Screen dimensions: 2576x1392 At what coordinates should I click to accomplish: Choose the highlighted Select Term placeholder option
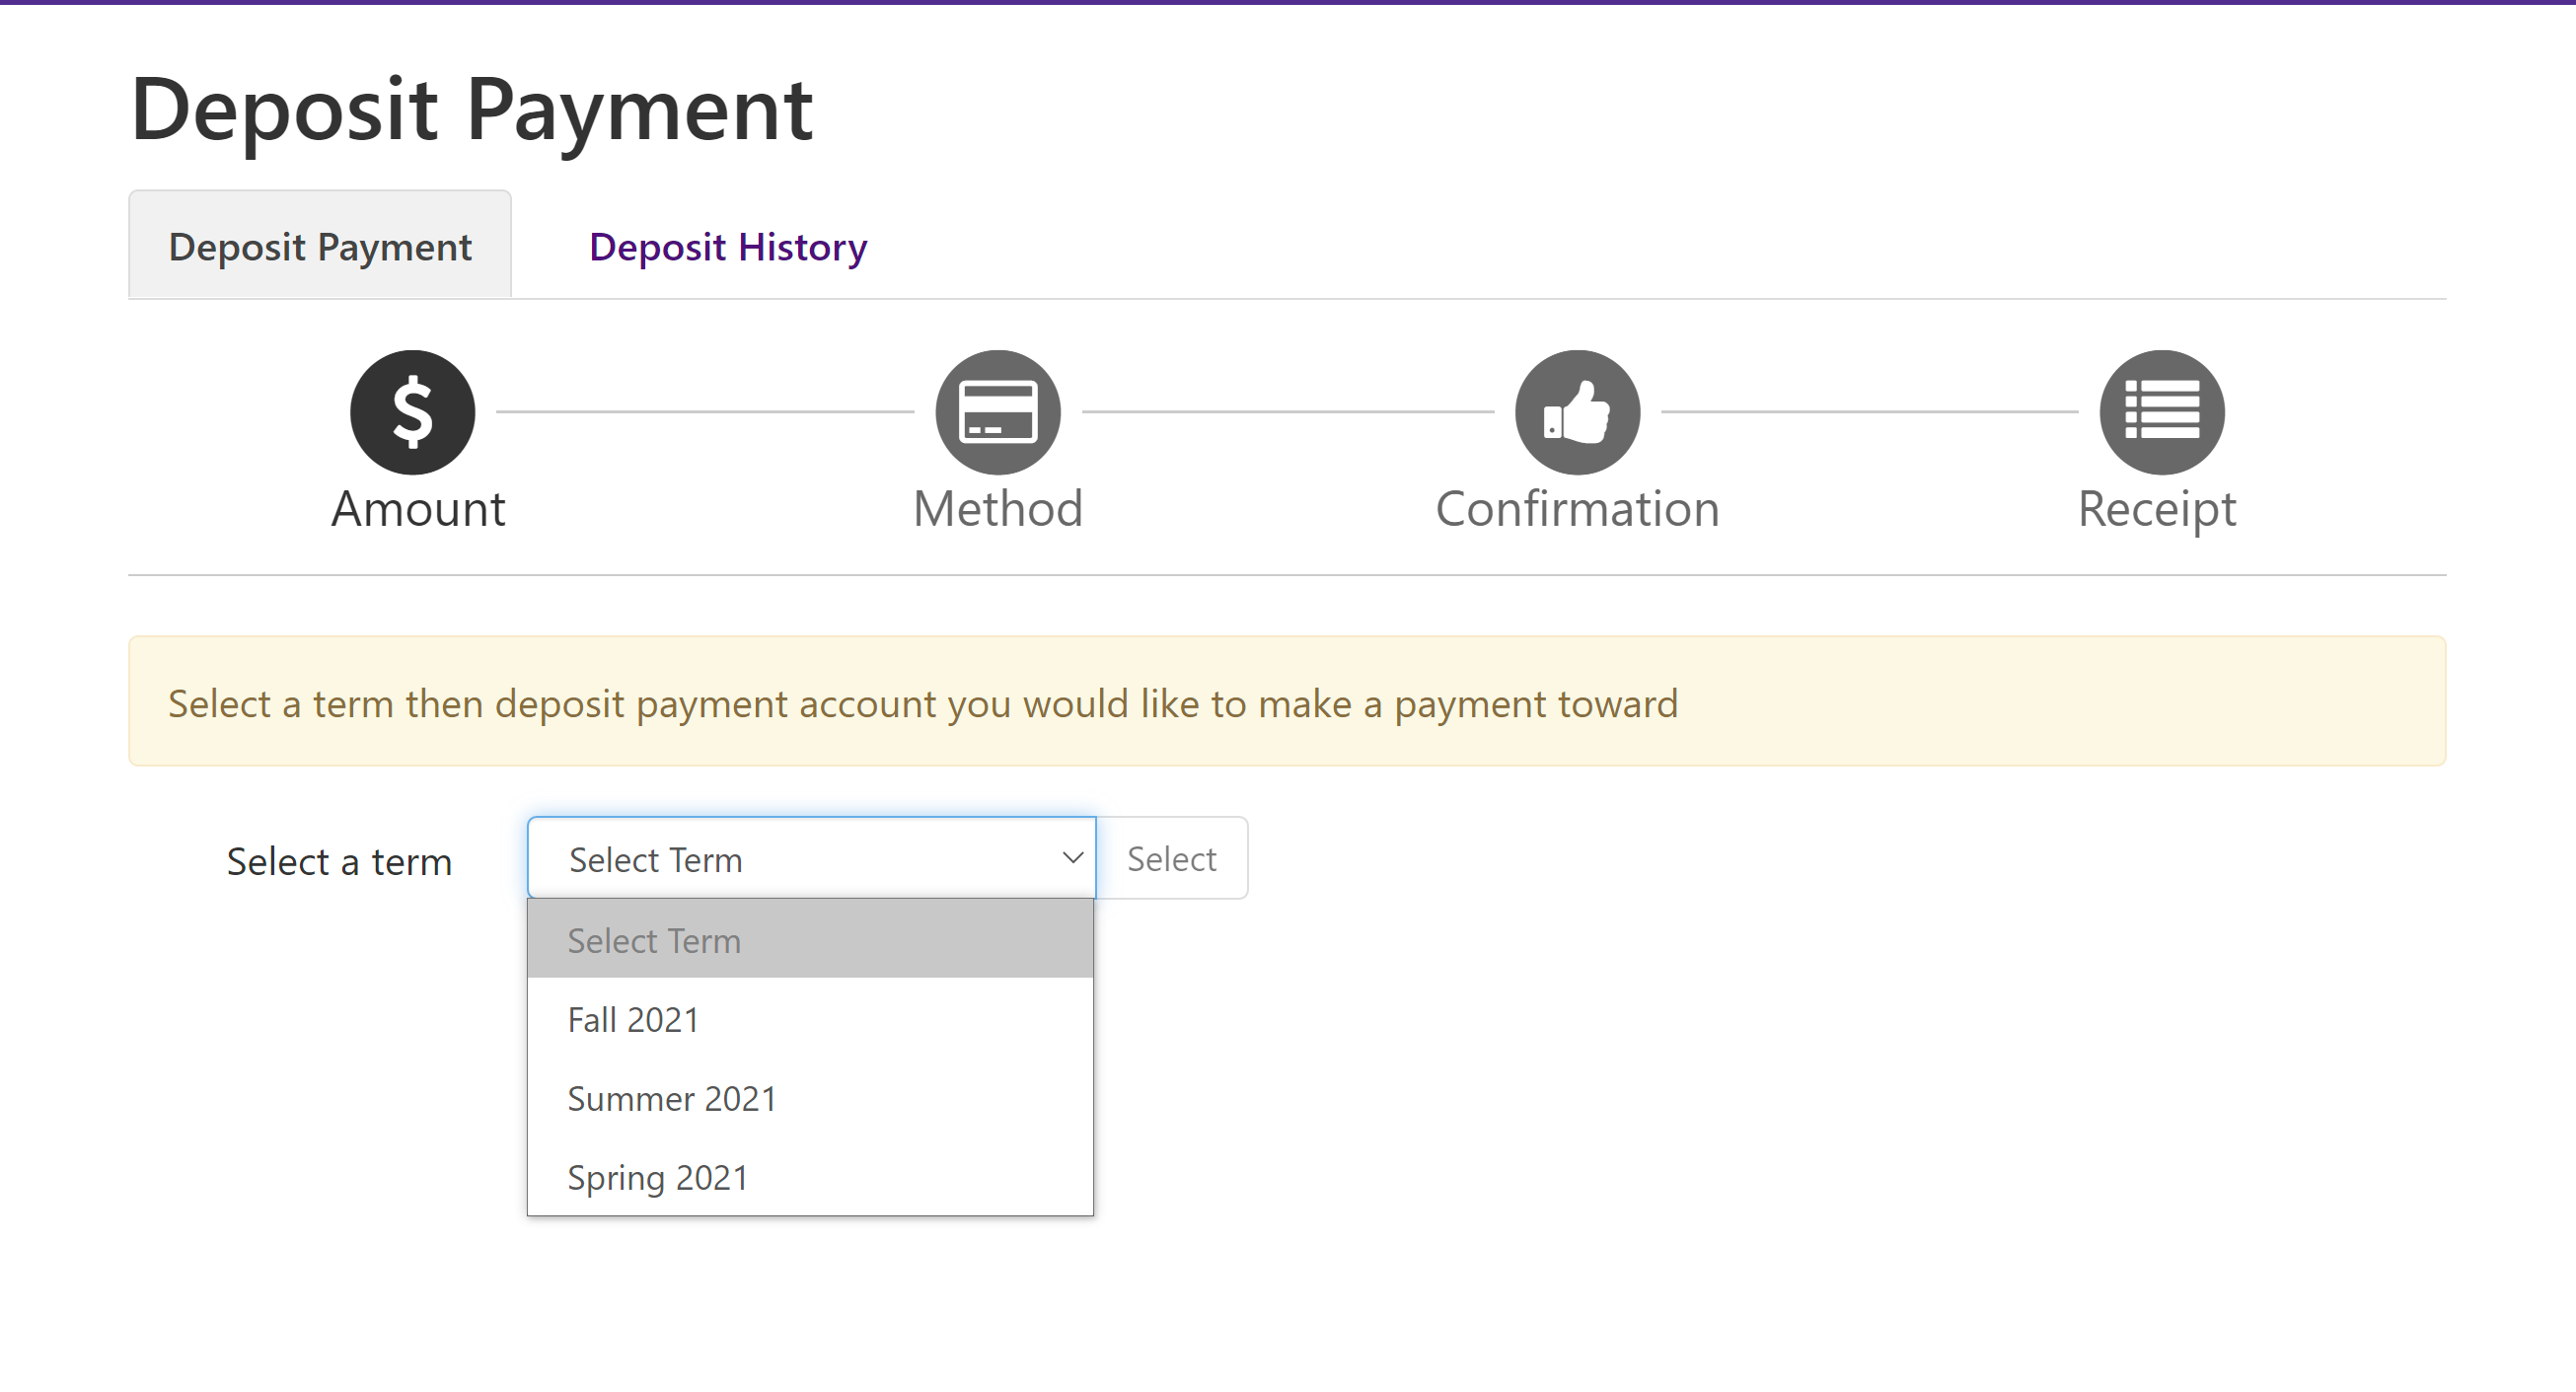(x=654, y=941)
